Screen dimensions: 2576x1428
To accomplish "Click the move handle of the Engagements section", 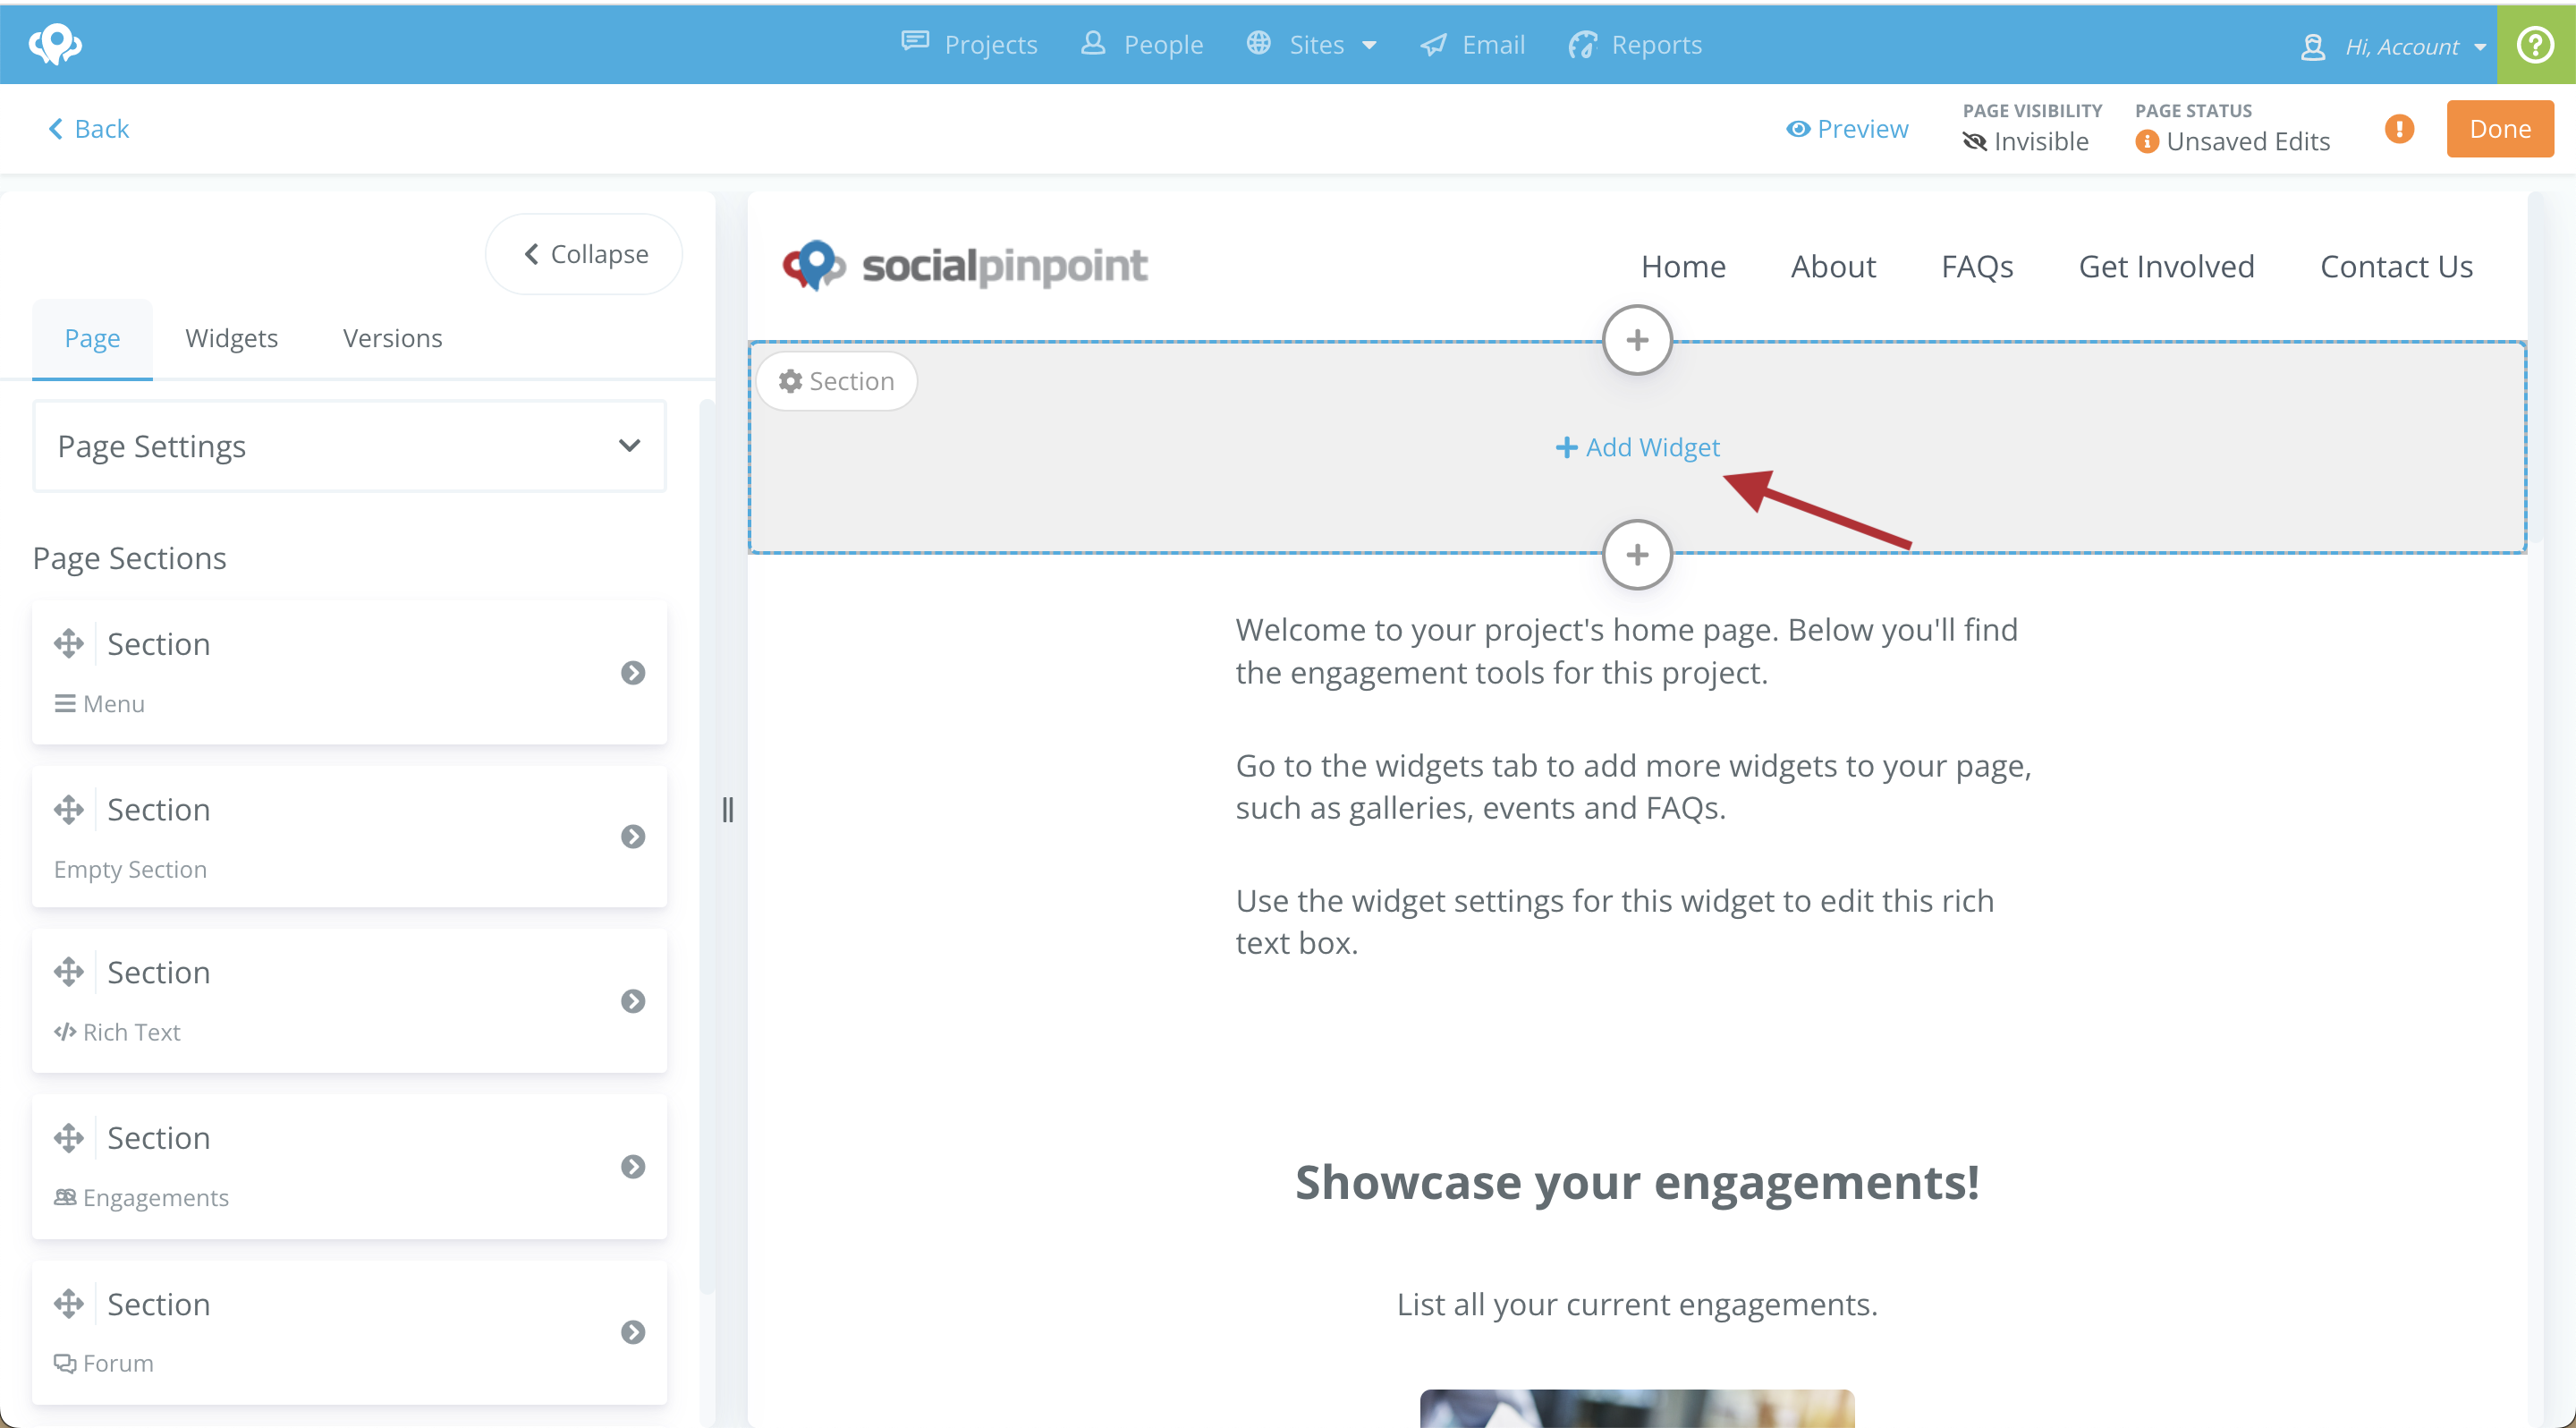I will 69,1137.
